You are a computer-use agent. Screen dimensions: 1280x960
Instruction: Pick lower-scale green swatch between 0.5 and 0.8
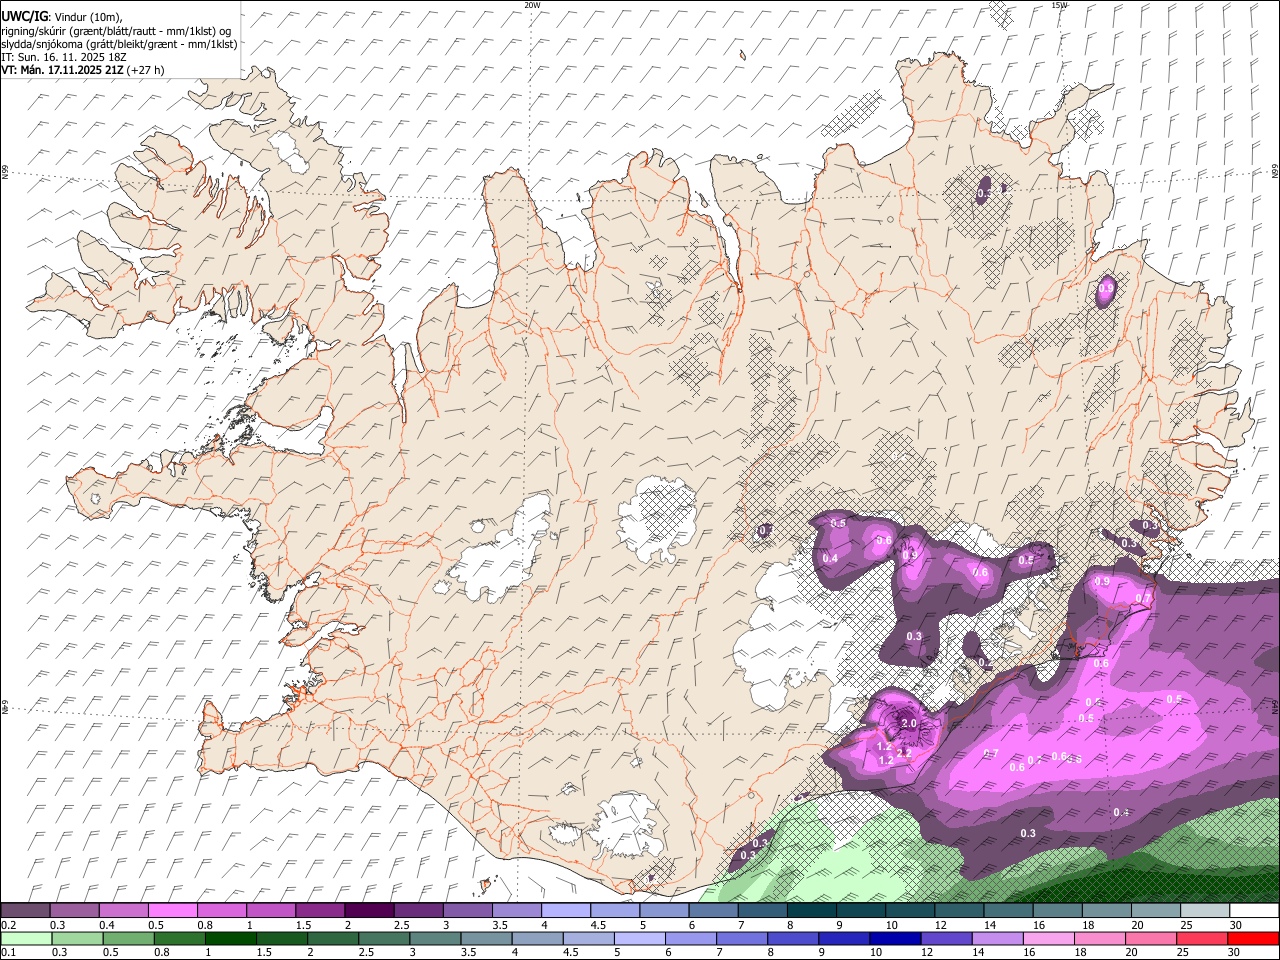[x=128, y=938]
